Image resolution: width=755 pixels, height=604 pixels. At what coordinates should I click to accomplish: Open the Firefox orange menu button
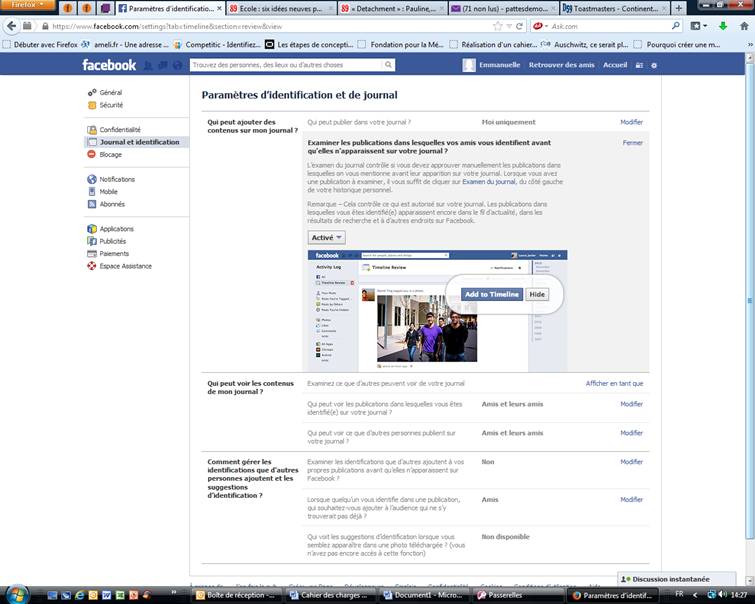tap(27, 5)
